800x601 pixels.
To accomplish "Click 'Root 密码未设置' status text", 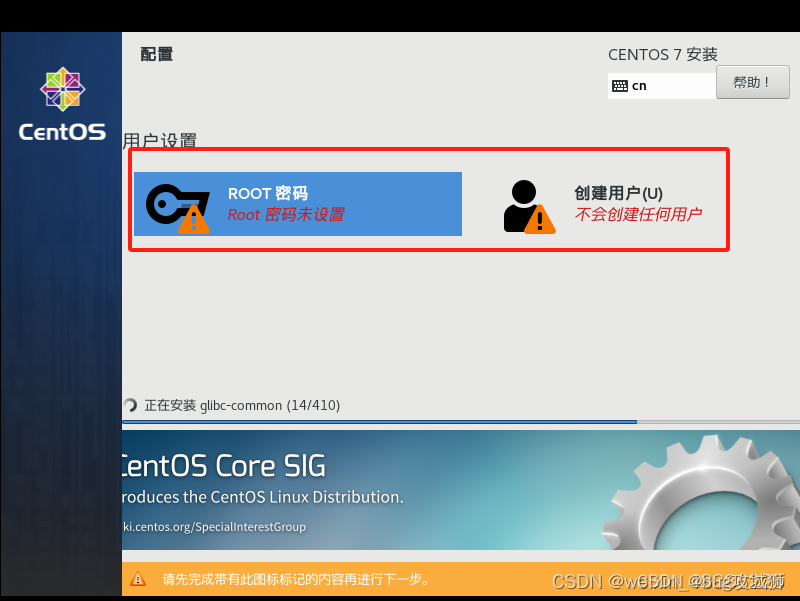I will tap(286, 214).
